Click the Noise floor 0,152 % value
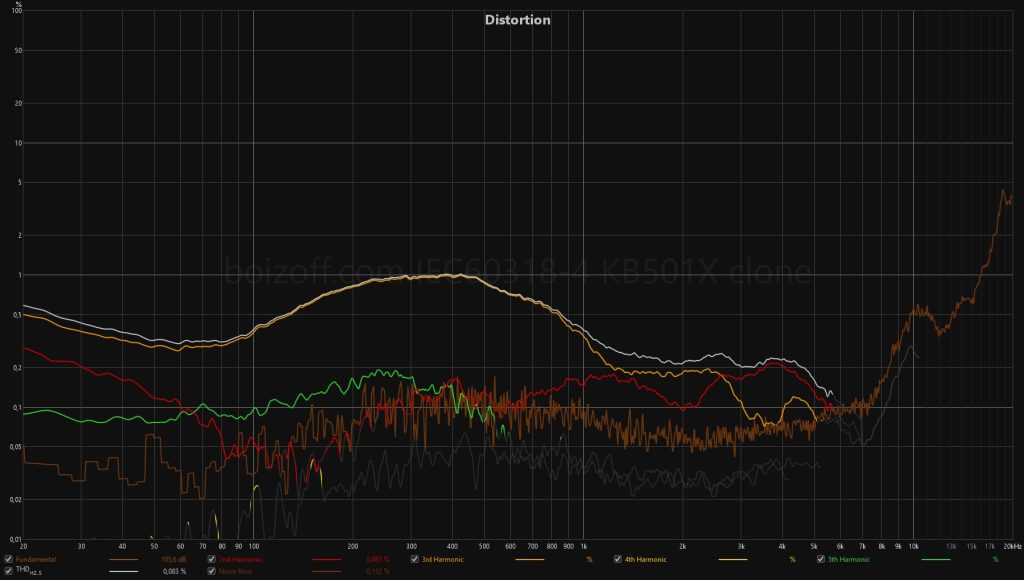Screen dimensions: 1024x580 378,572
